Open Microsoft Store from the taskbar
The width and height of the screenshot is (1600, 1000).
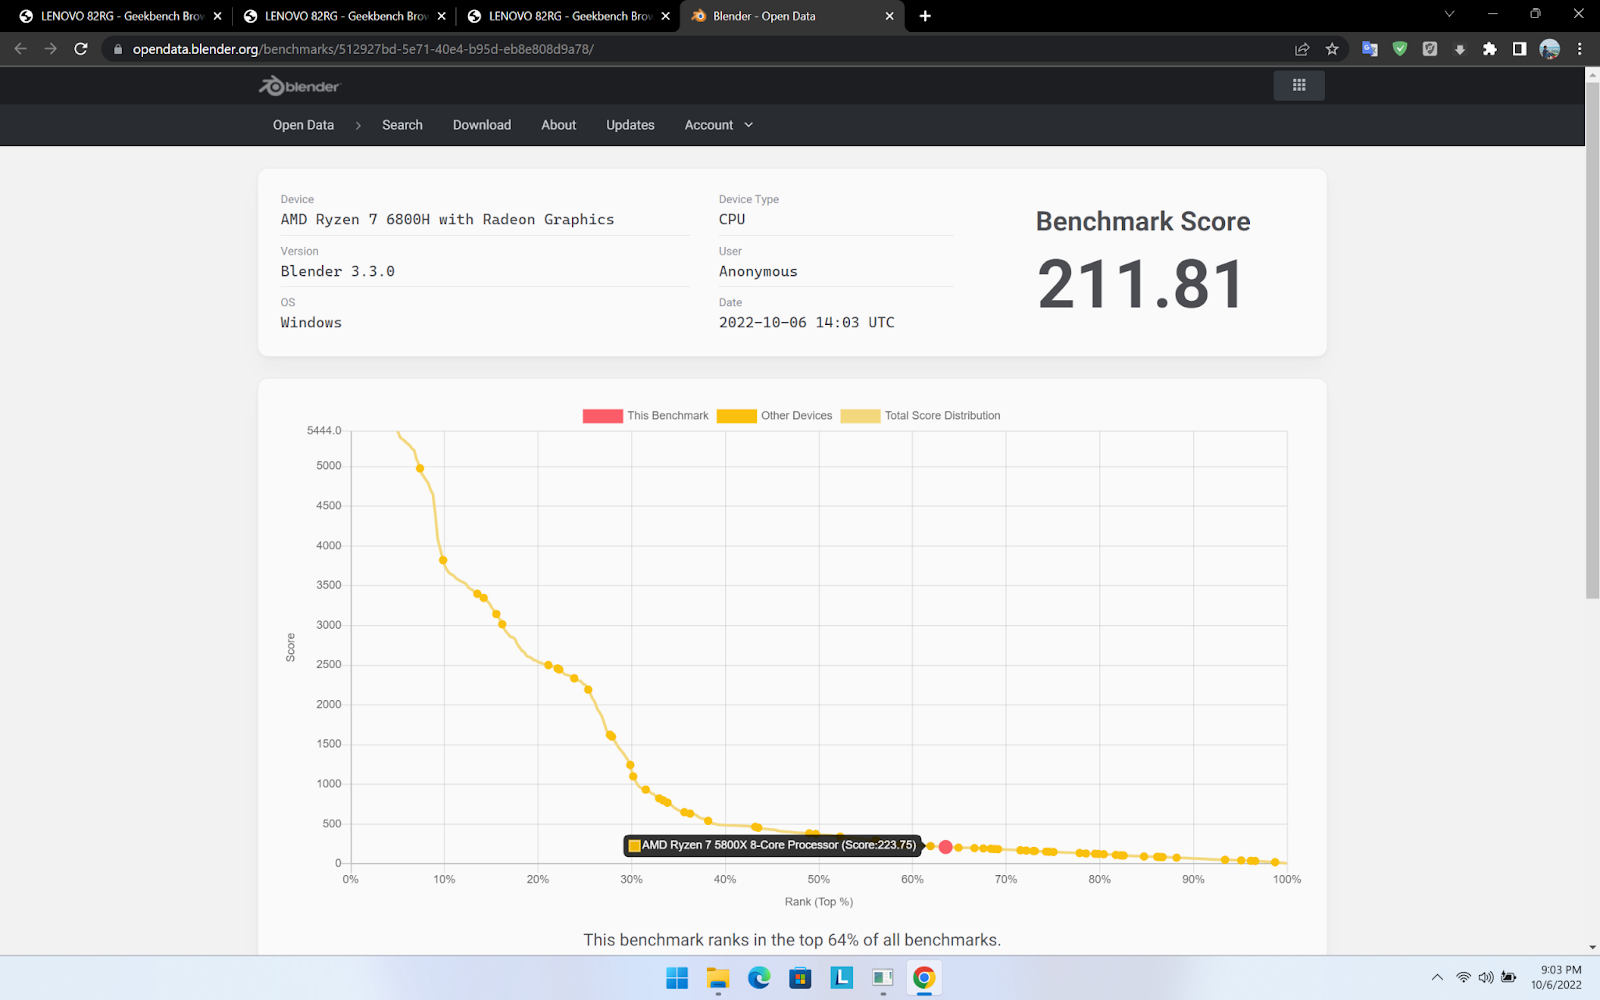(800, 978)
